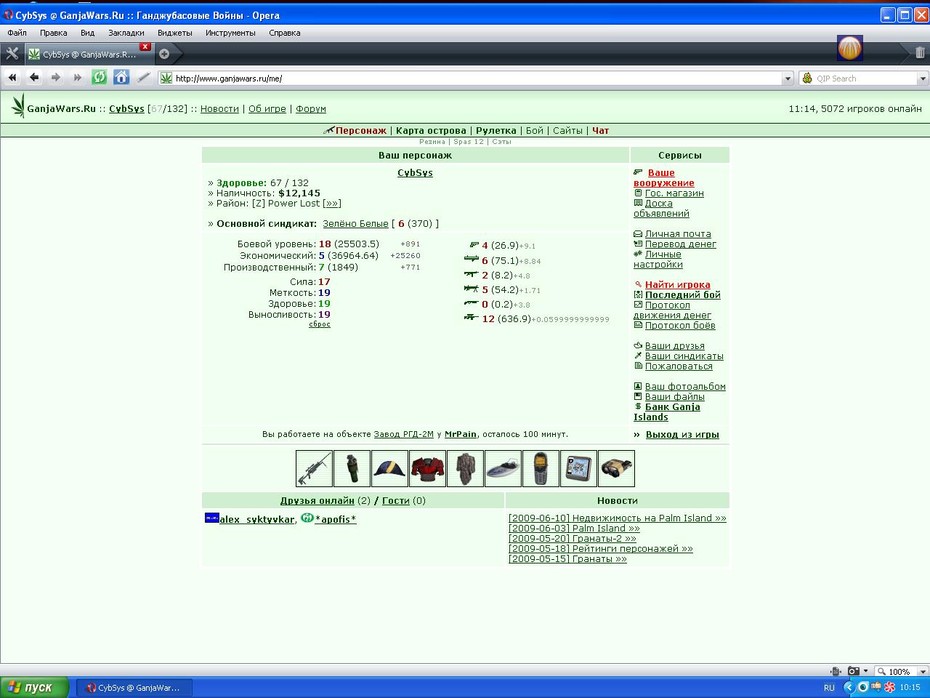
Task: Click the camouflage coat equipment icon
Action: pyautogui.click(x=466, y=468)
